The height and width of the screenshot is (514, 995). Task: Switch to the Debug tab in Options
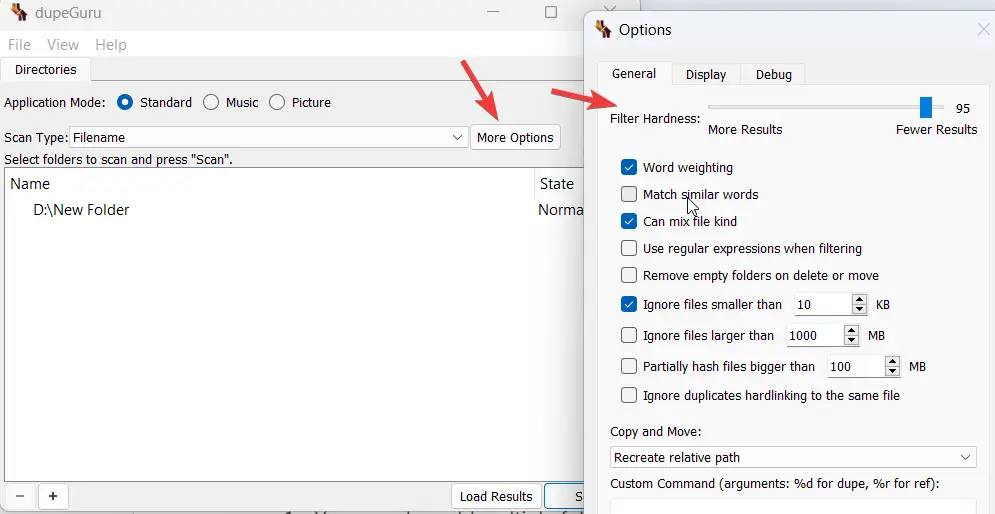pyautogui.click(x=774, y=75)
